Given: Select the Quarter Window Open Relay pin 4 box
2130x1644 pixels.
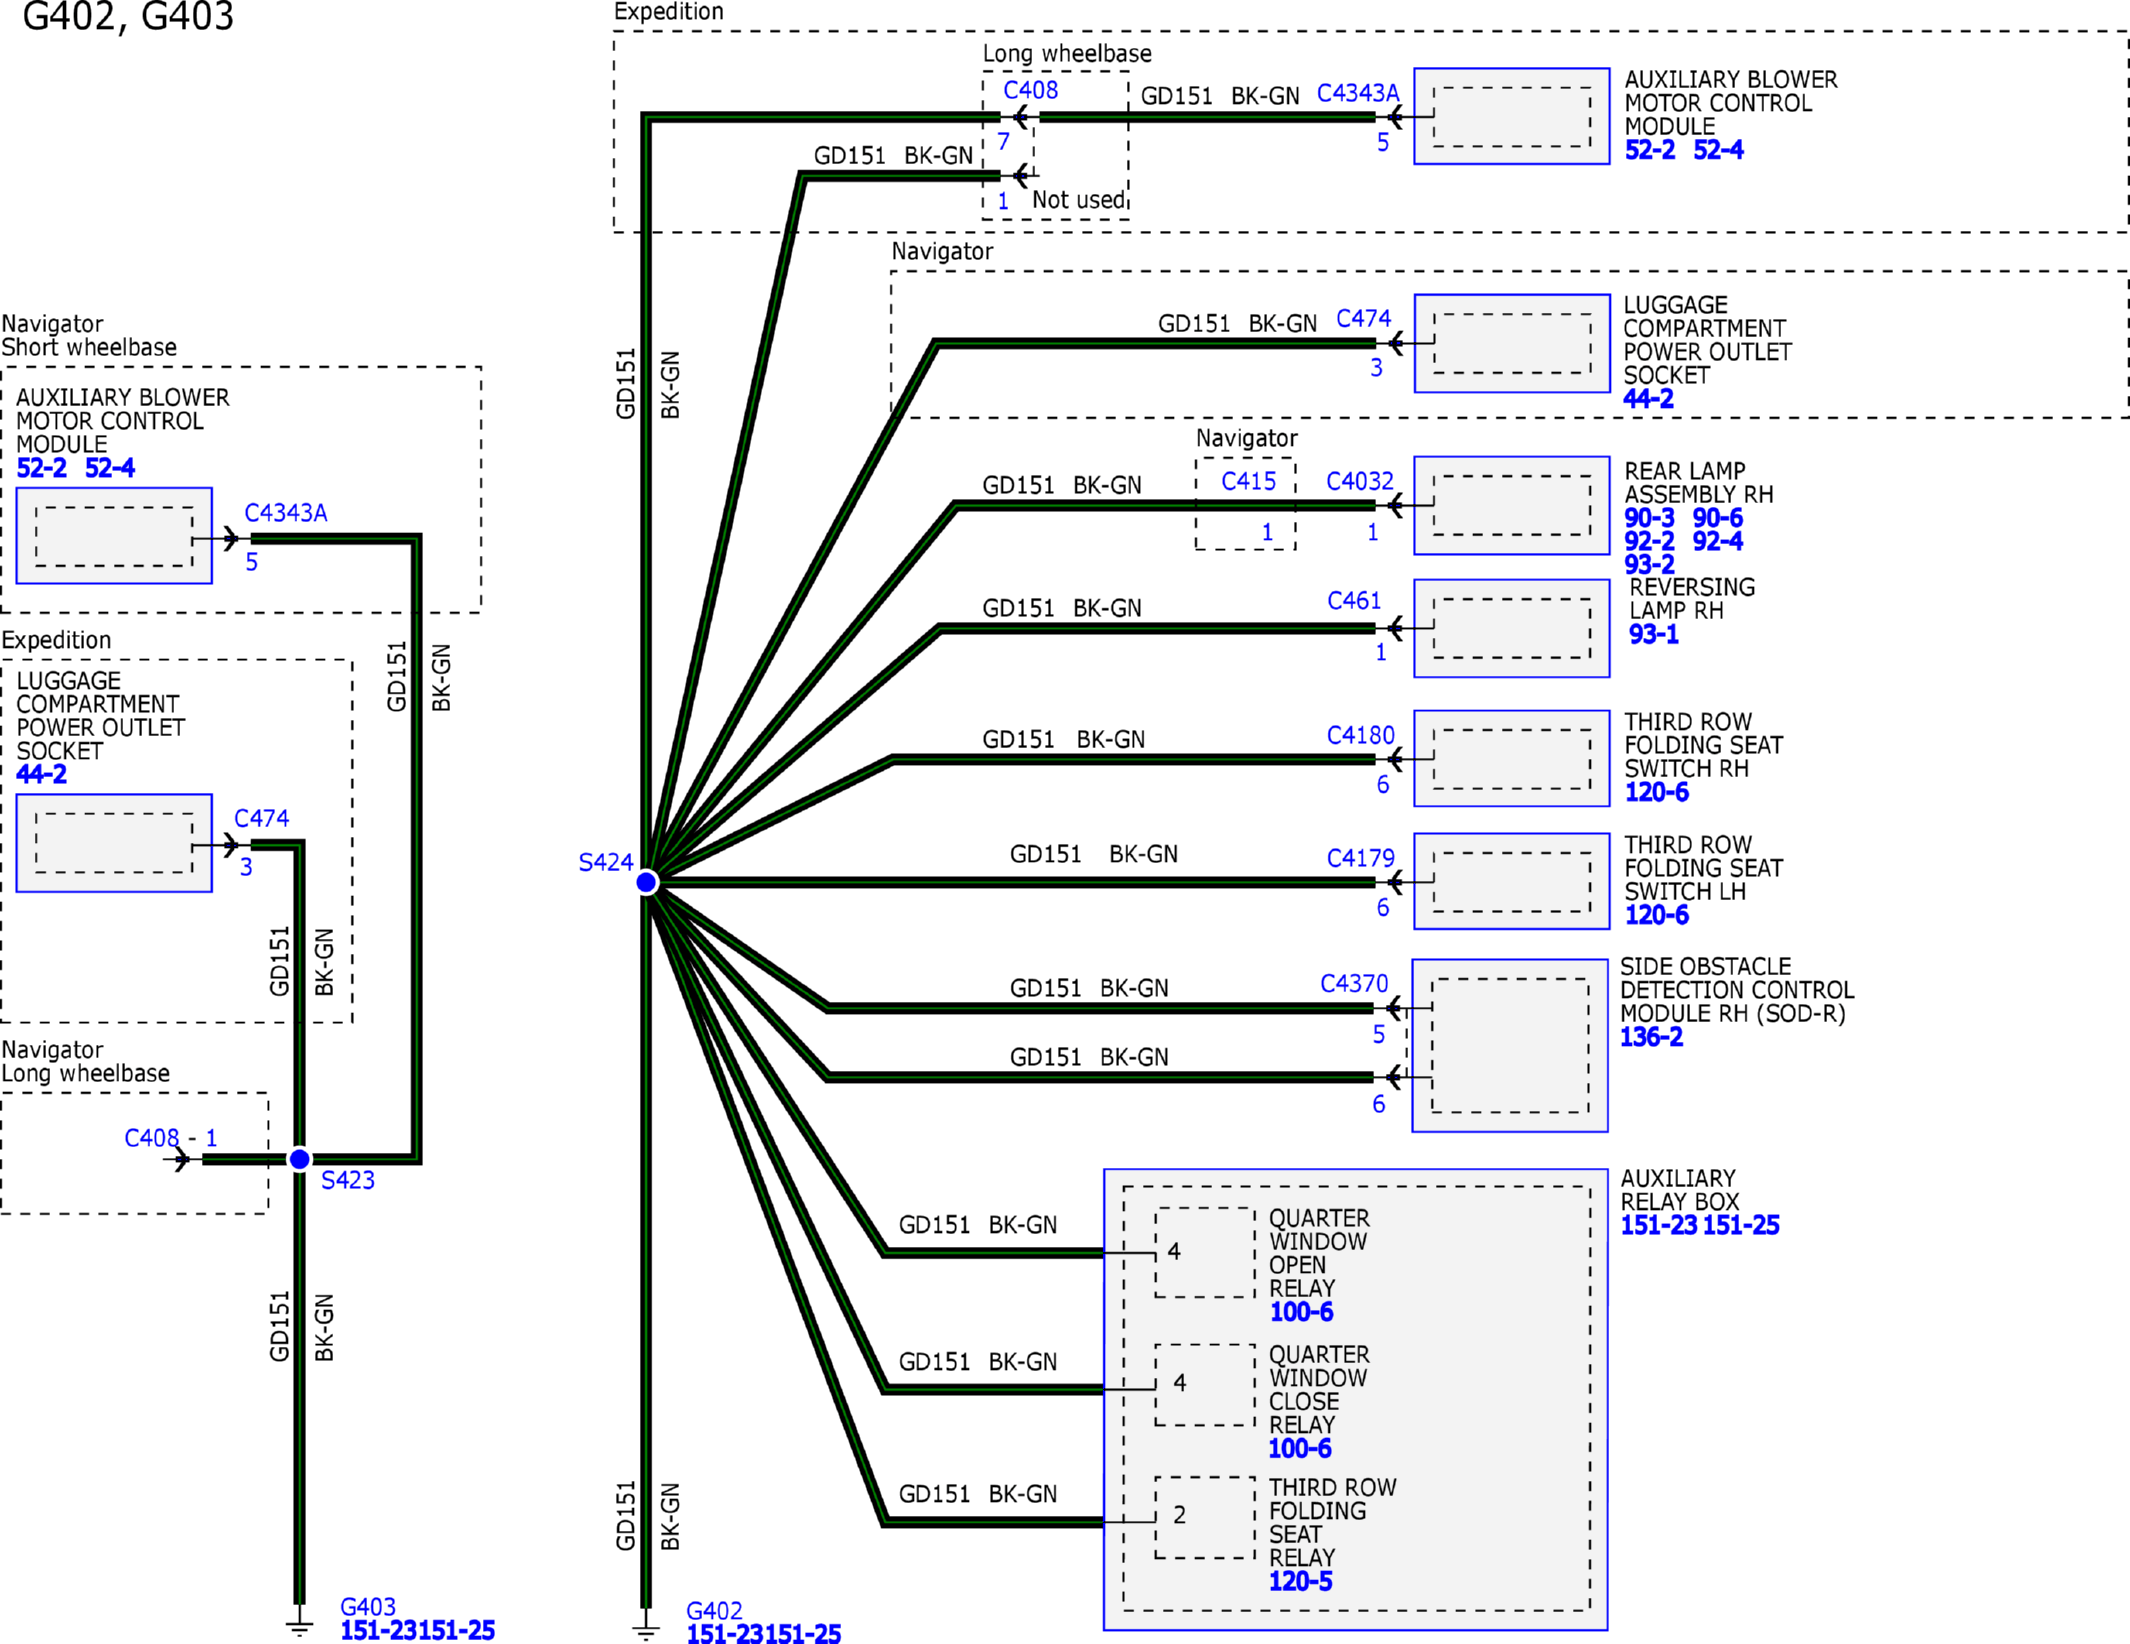Looking at the screenshot, I should click(x=1205, y=1252).
